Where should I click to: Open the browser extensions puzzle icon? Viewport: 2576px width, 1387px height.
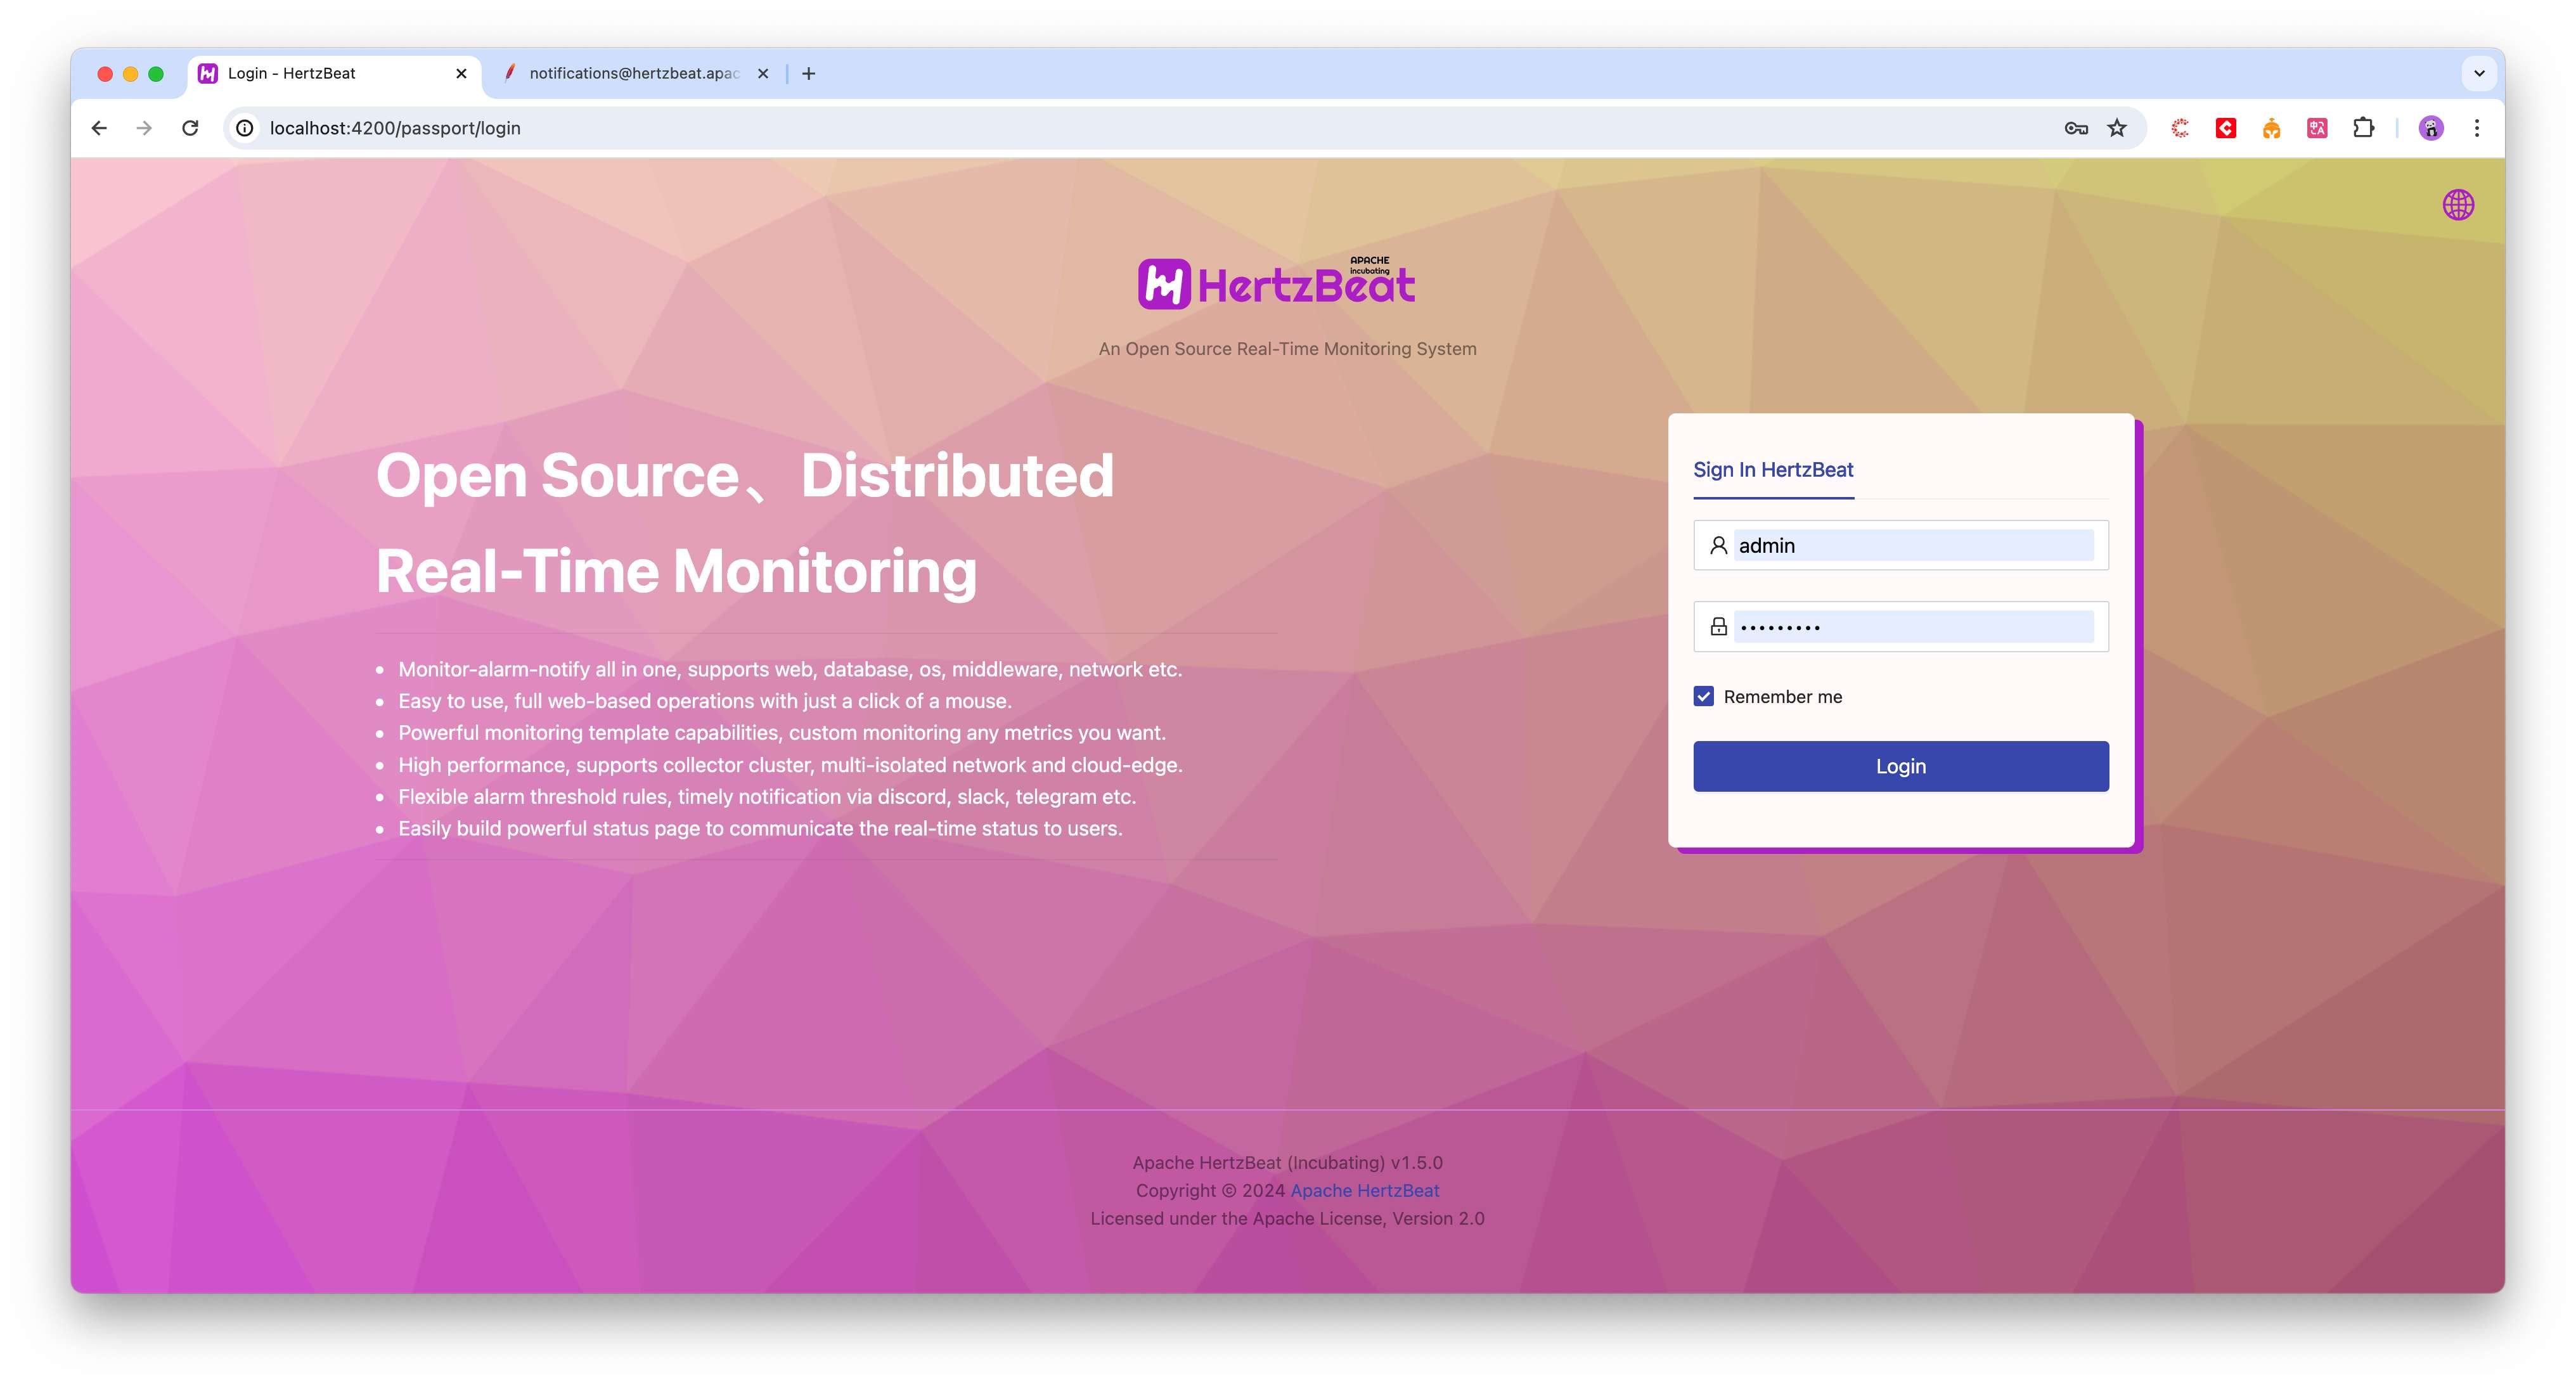(x=2363, y=128)
